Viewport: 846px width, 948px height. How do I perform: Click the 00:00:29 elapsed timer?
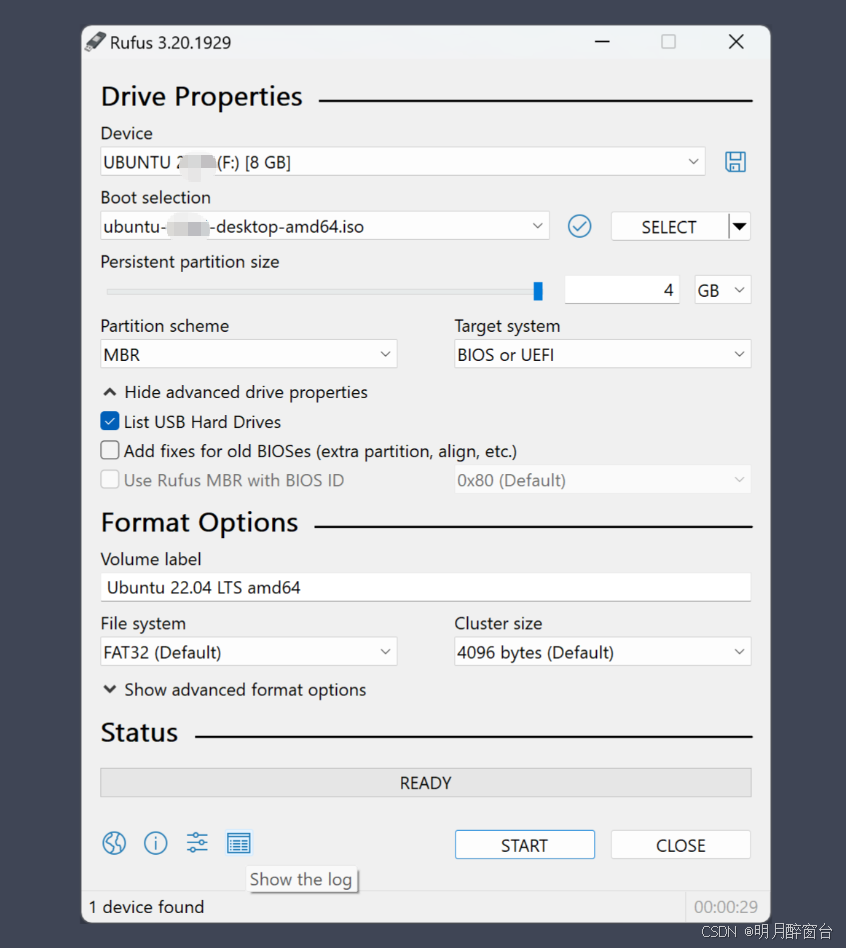click(726, 907)
